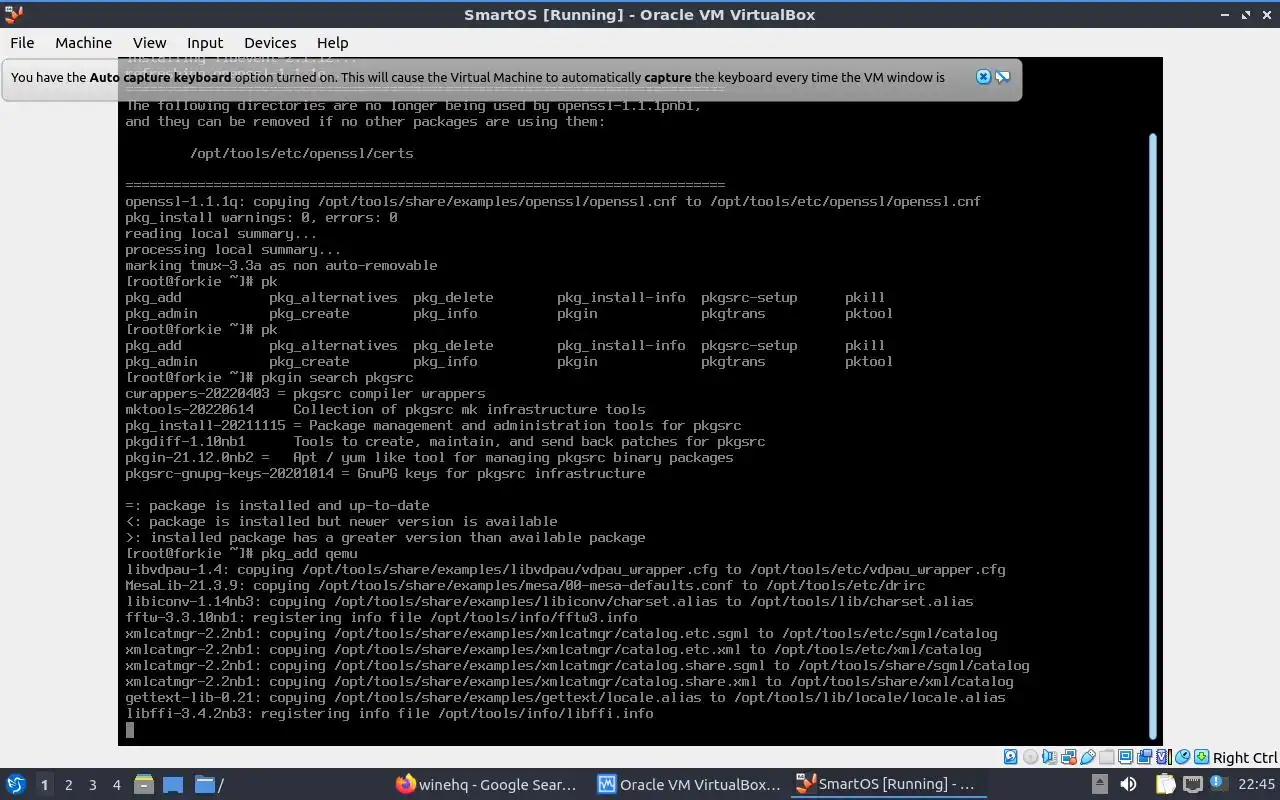1280x800 pixels.
Task: Open the clipboard manager tray icon
Action: click(1166, 784)
